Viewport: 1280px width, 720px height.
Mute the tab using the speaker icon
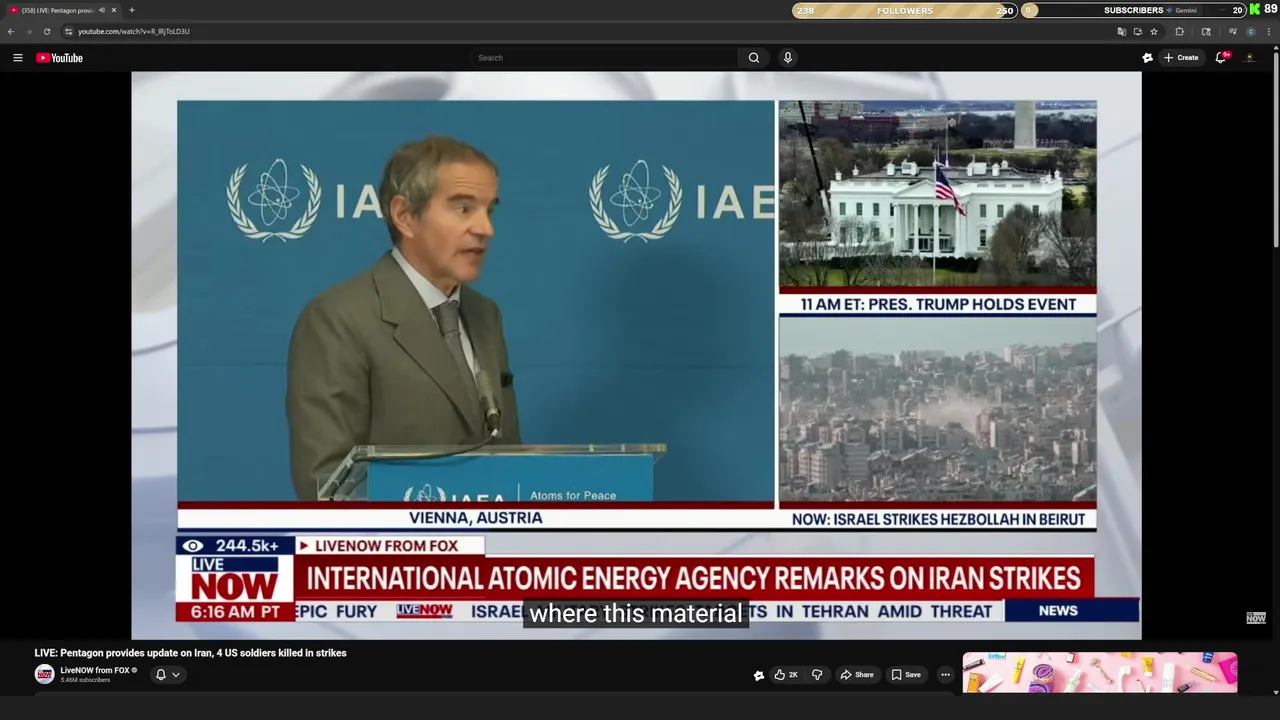102,10
